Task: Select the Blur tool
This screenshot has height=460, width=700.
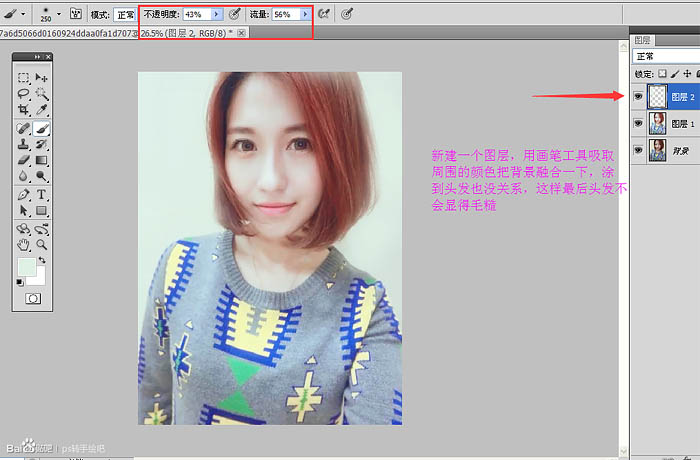Action: pos(23,176)
